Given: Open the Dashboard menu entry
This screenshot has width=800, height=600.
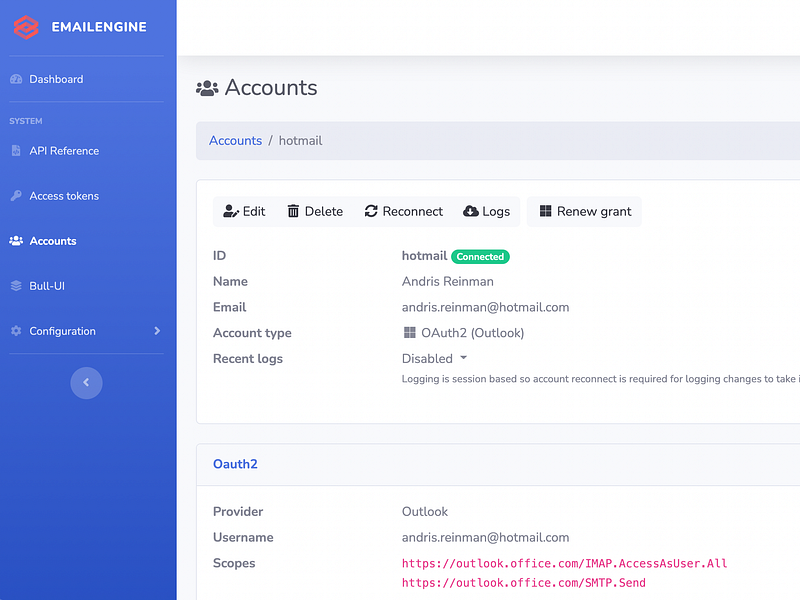Looking at the screenshot, I should tap(56, 78).
